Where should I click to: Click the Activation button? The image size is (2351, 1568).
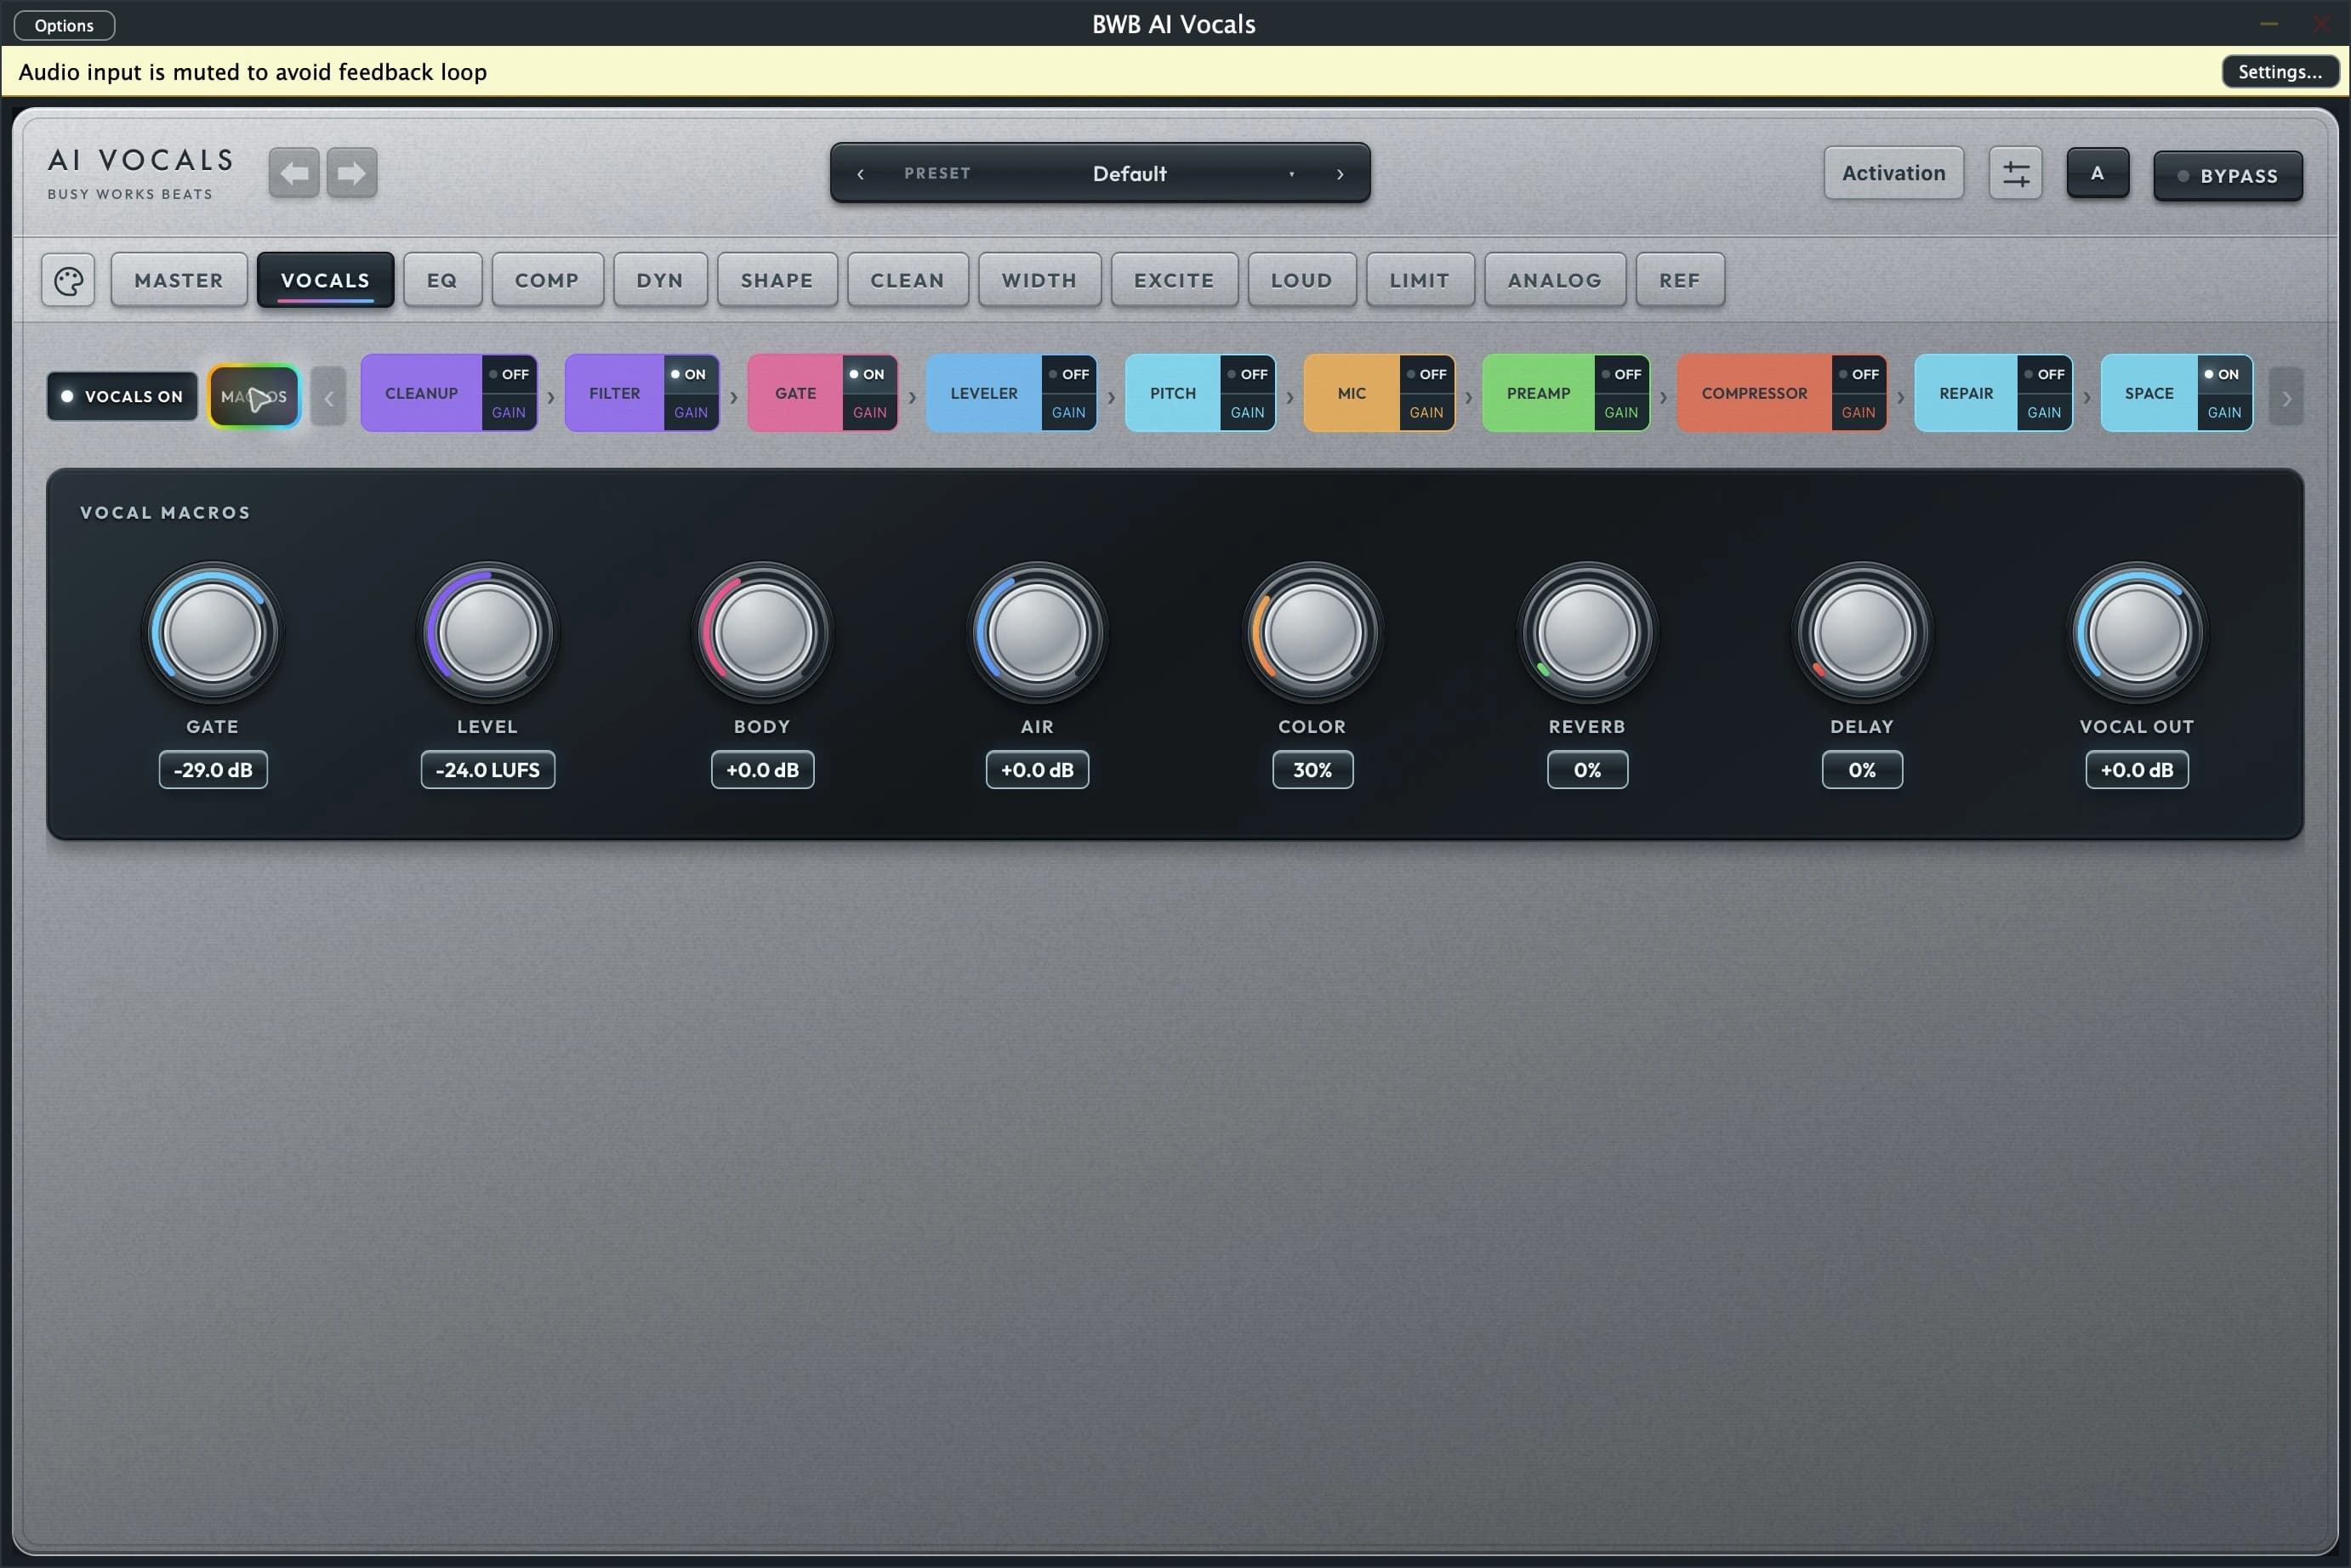click(x=1893, y=173)
